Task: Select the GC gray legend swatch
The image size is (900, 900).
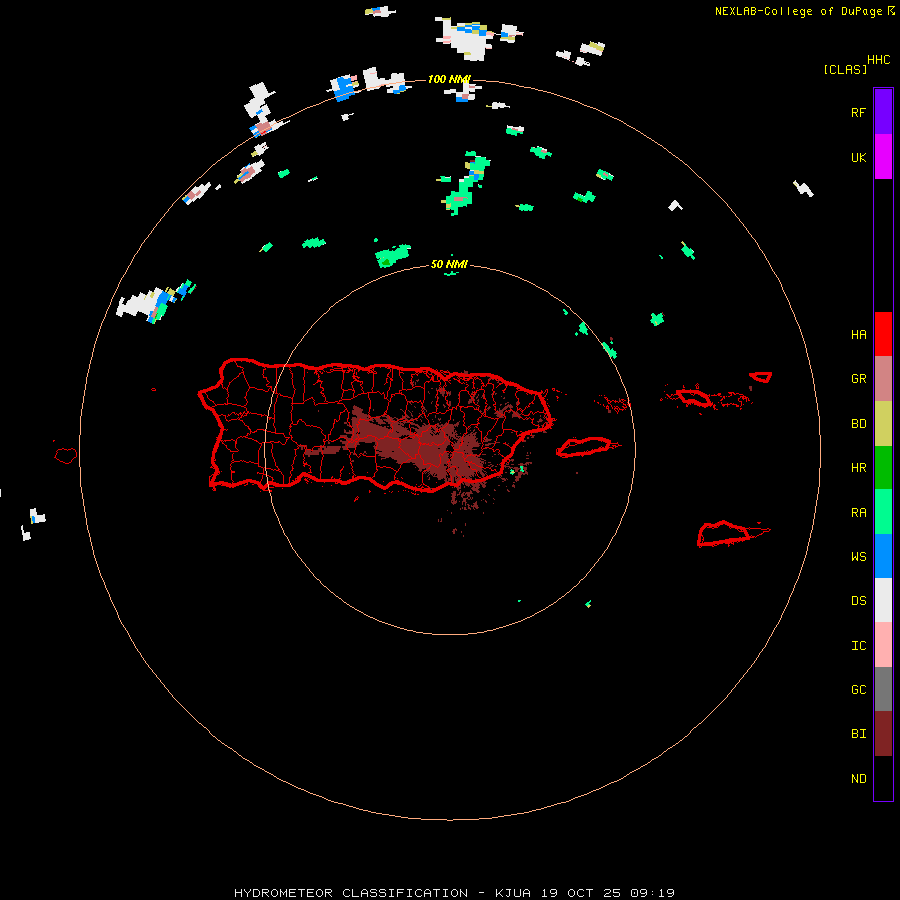Action: [883, 689]
